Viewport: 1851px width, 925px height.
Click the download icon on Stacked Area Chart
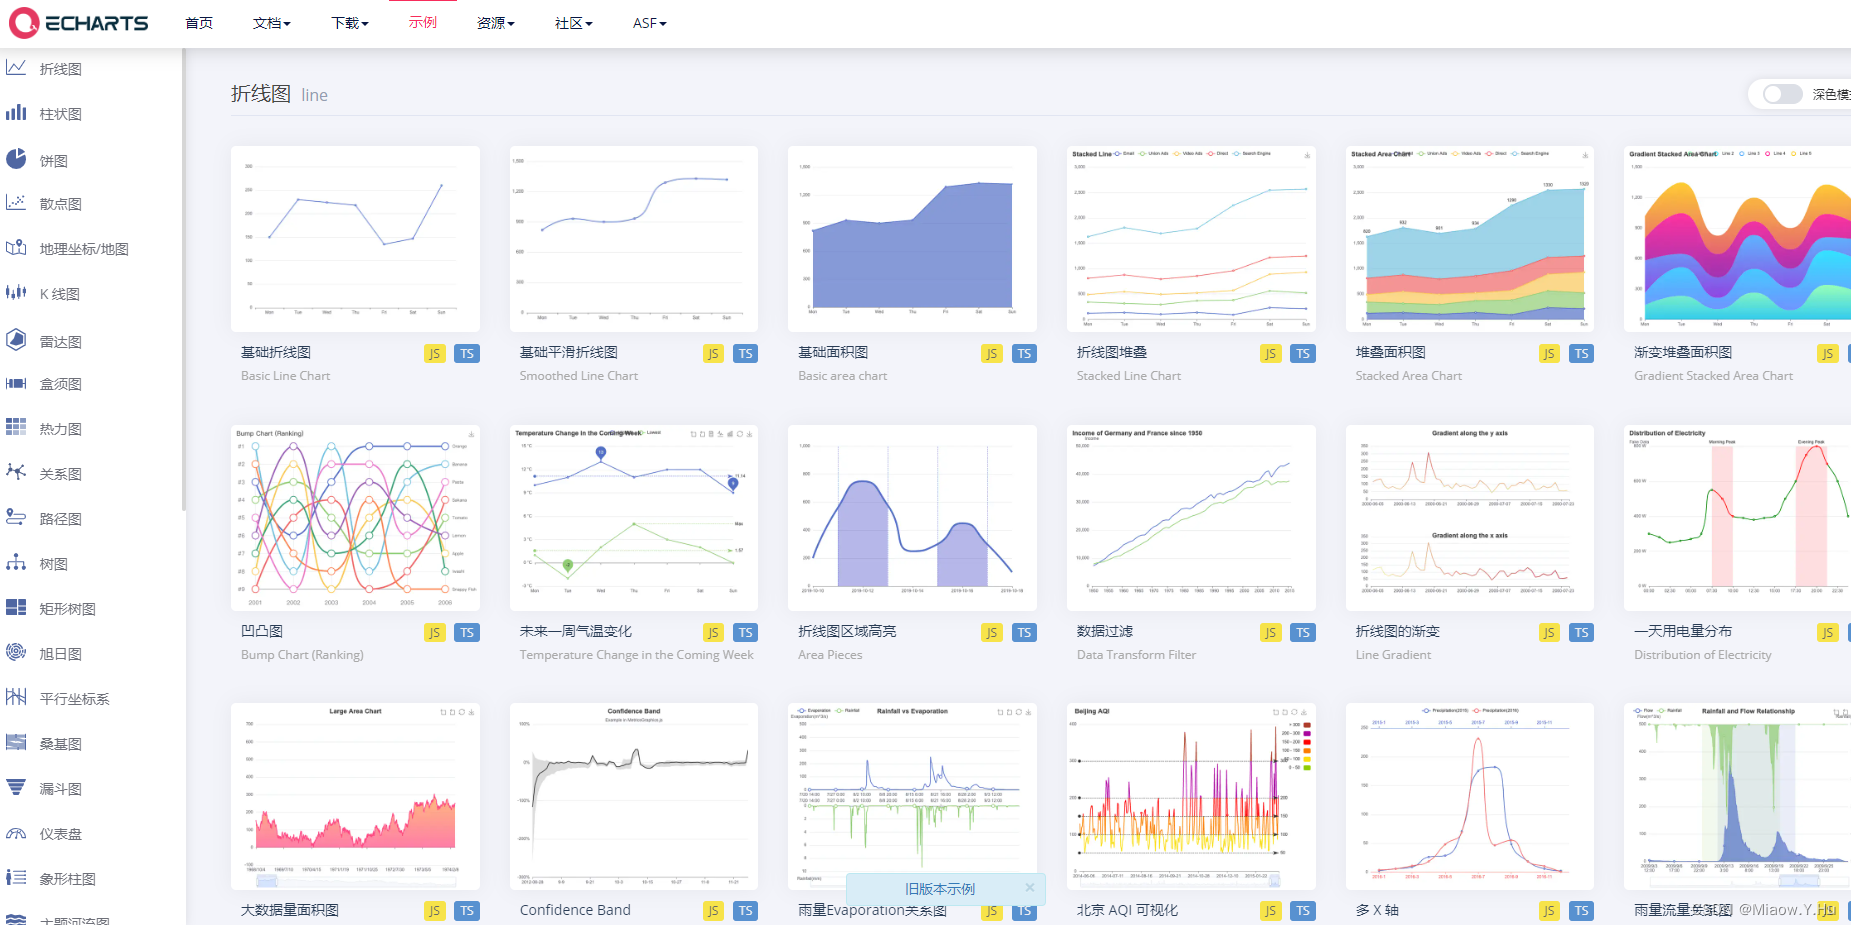coord(1584,155)
